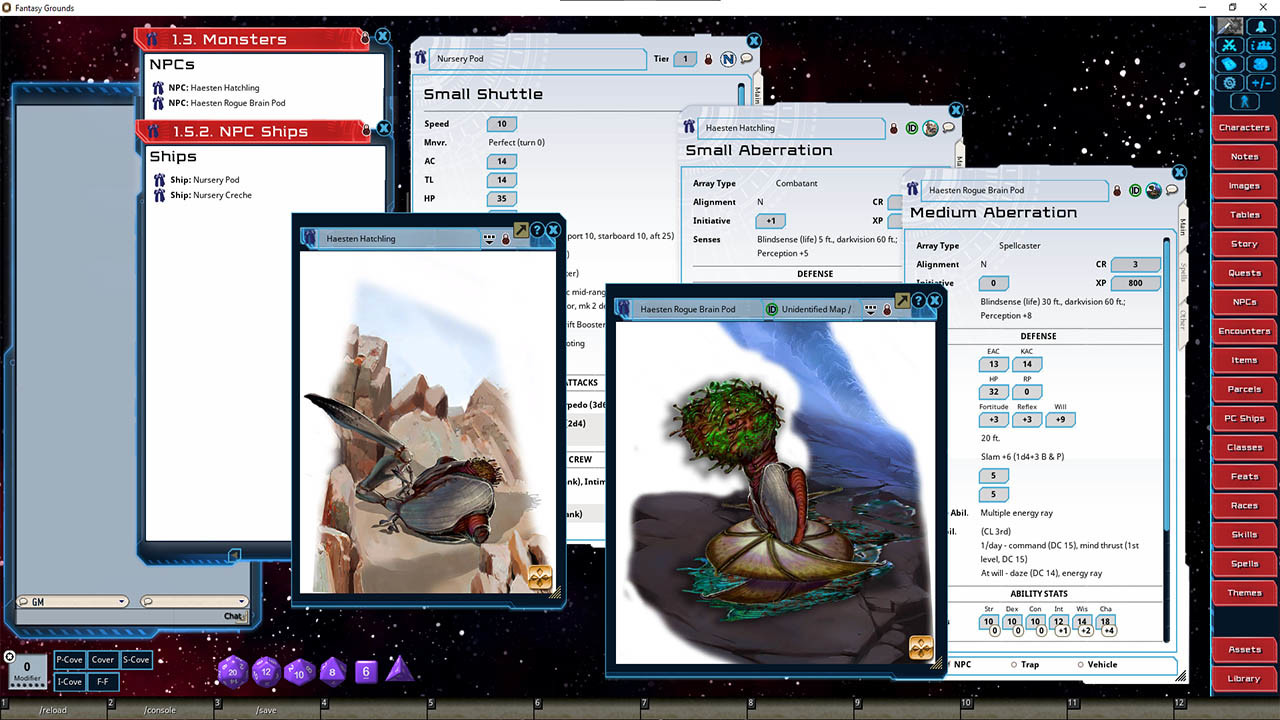Click the F-F modifier button
Screen dimensions: 1280x720
[103, 681]
